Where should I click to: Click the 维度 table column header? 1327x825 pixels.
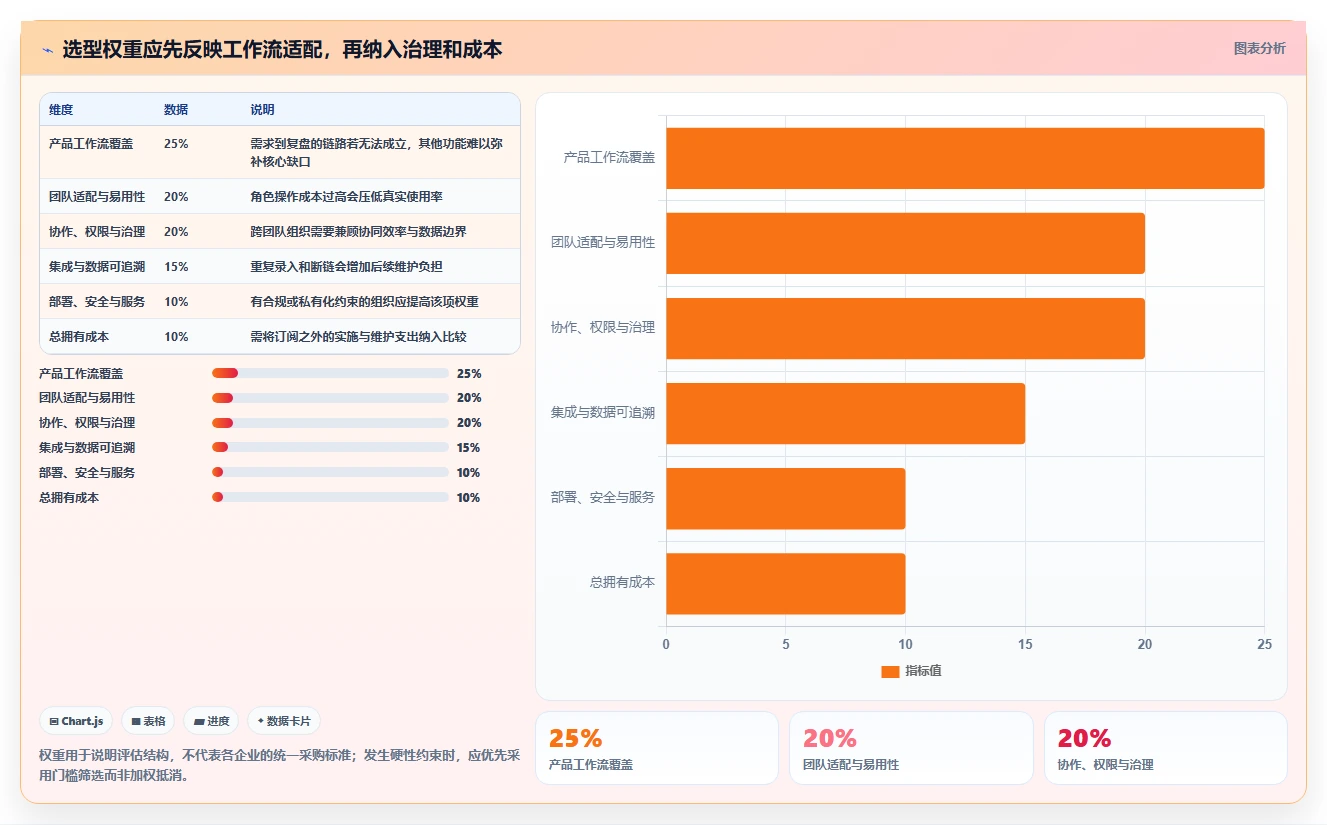[x=61, y=110]
